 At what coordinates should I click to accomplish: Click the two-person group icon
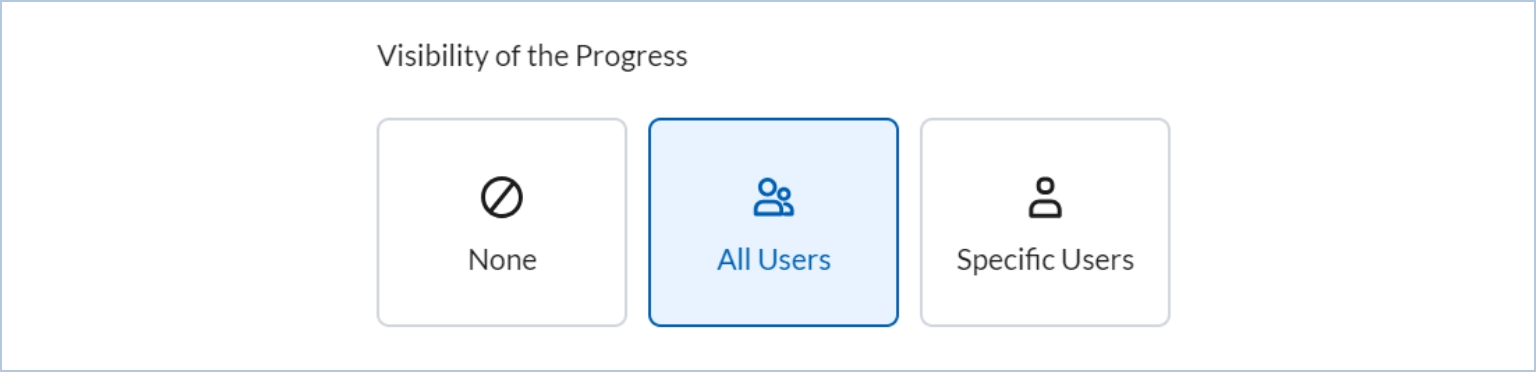(774, 198)
